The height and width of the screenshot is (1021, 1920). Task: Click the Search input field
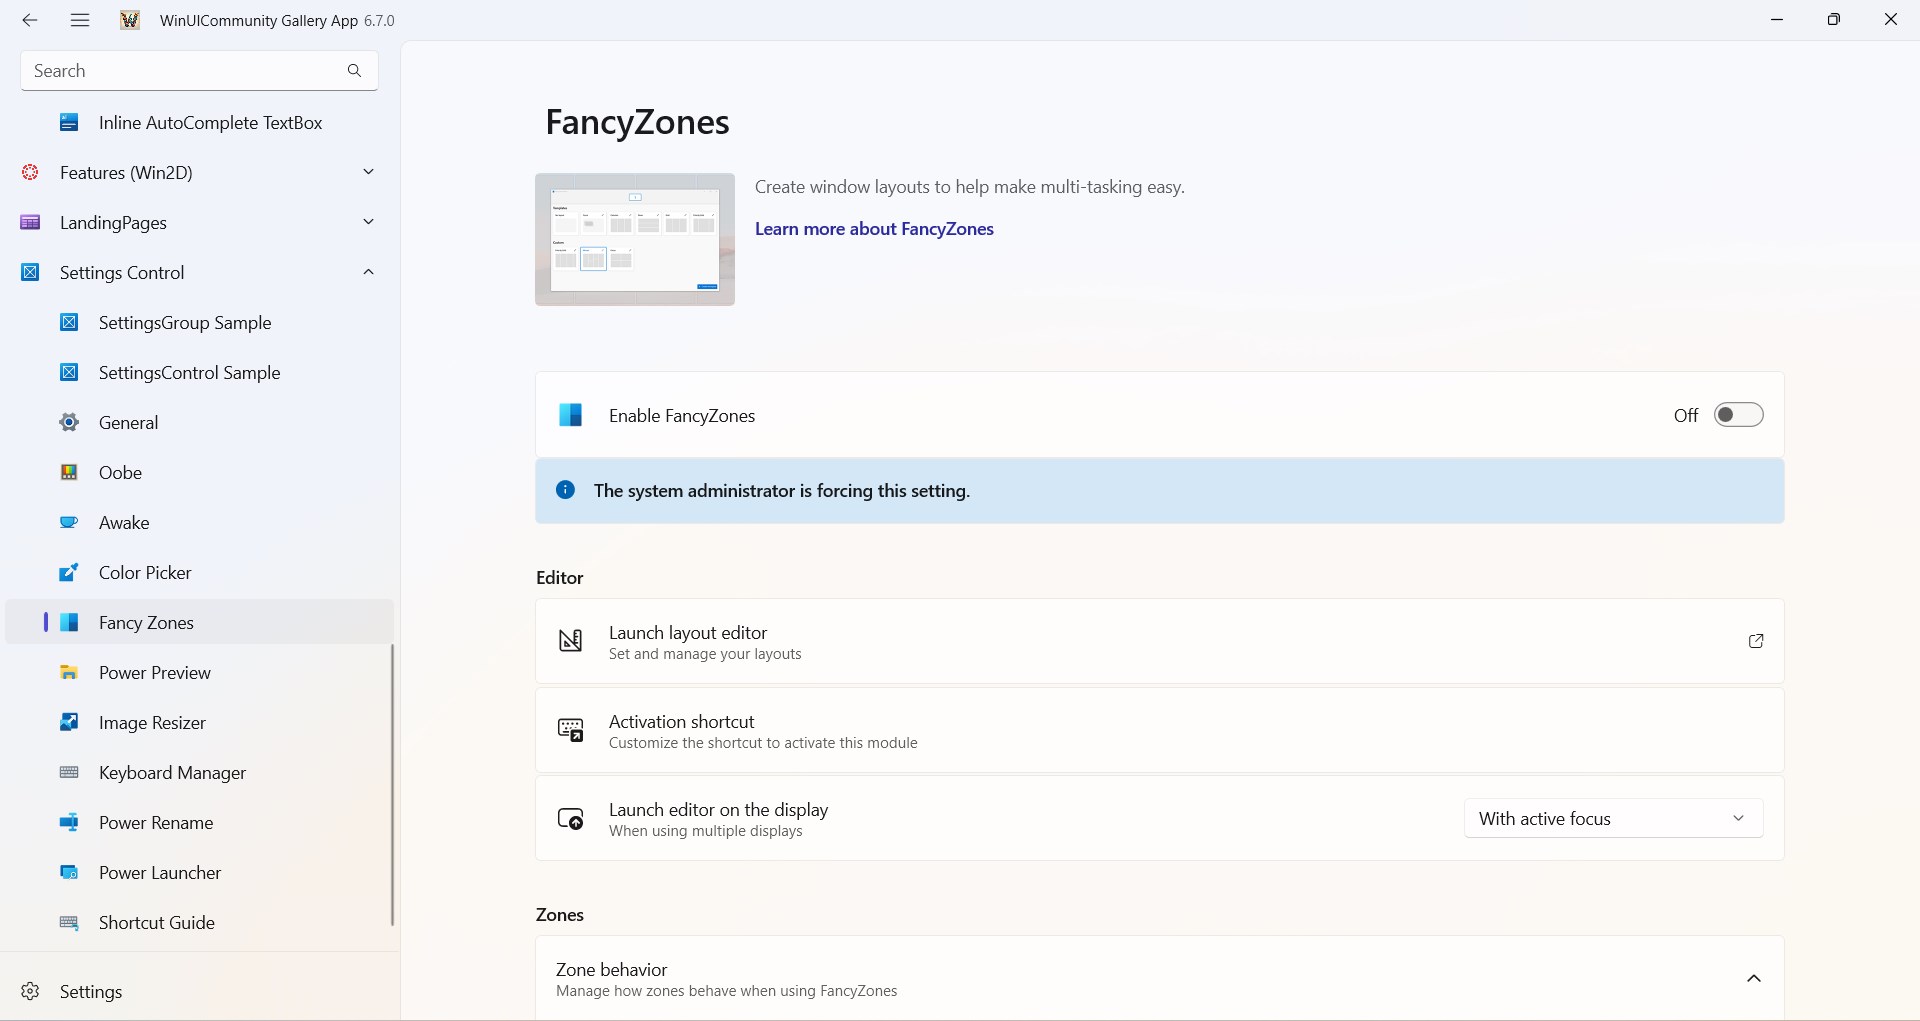(x=180, y=71)
